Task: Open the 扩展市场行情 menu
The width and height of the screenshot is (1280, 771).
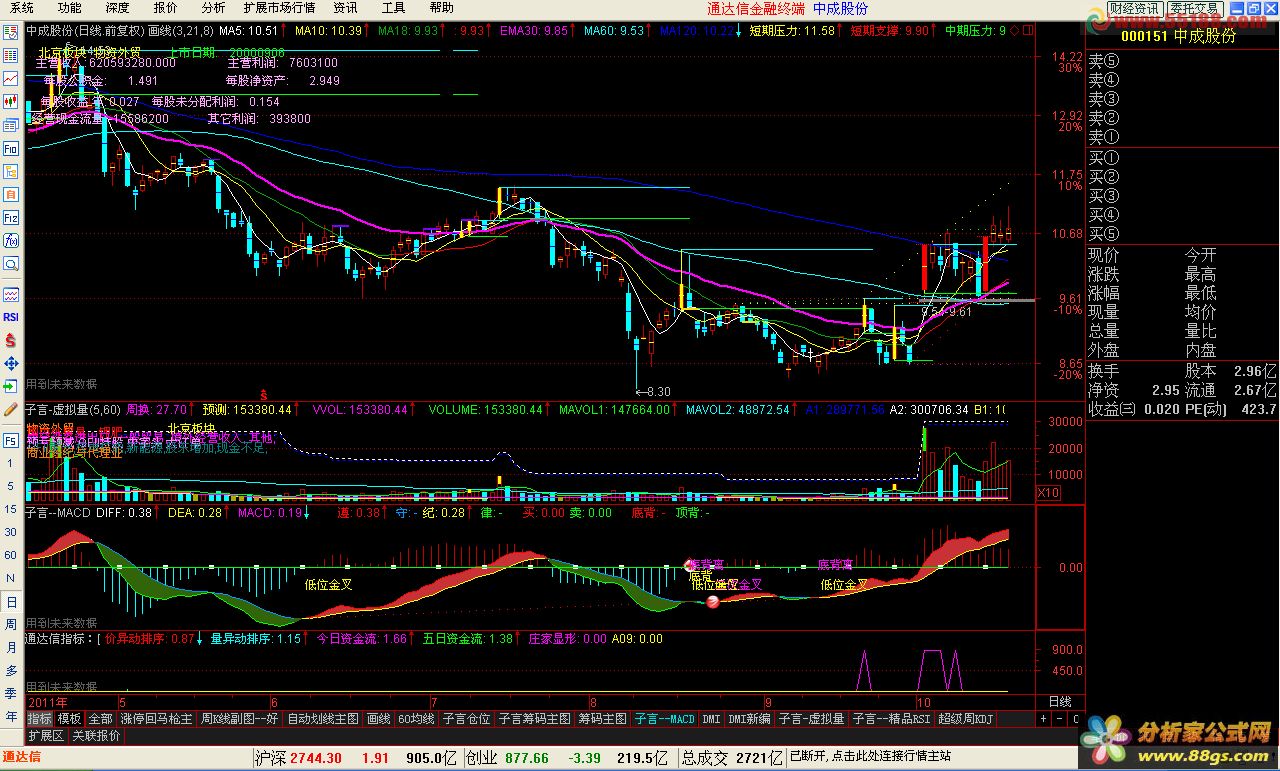Action: (x=279, y=8)
